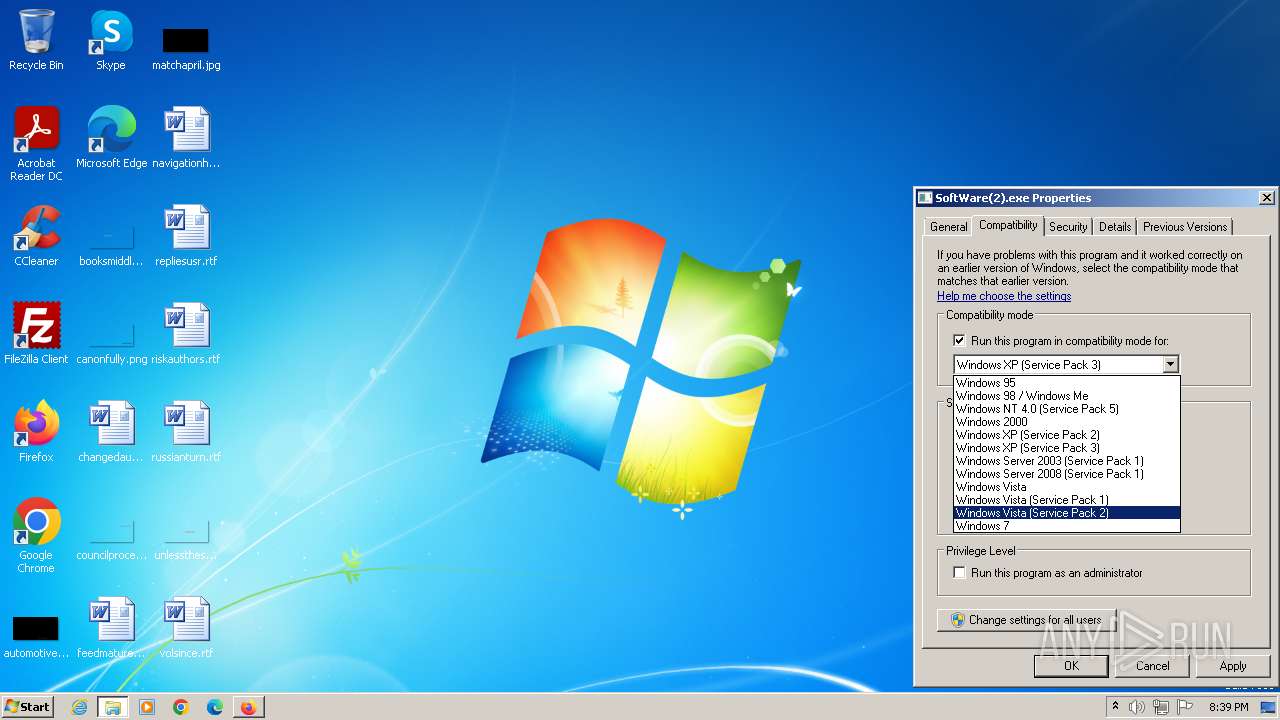Open the Recycle Bin desktop icon

pos(36,40)
